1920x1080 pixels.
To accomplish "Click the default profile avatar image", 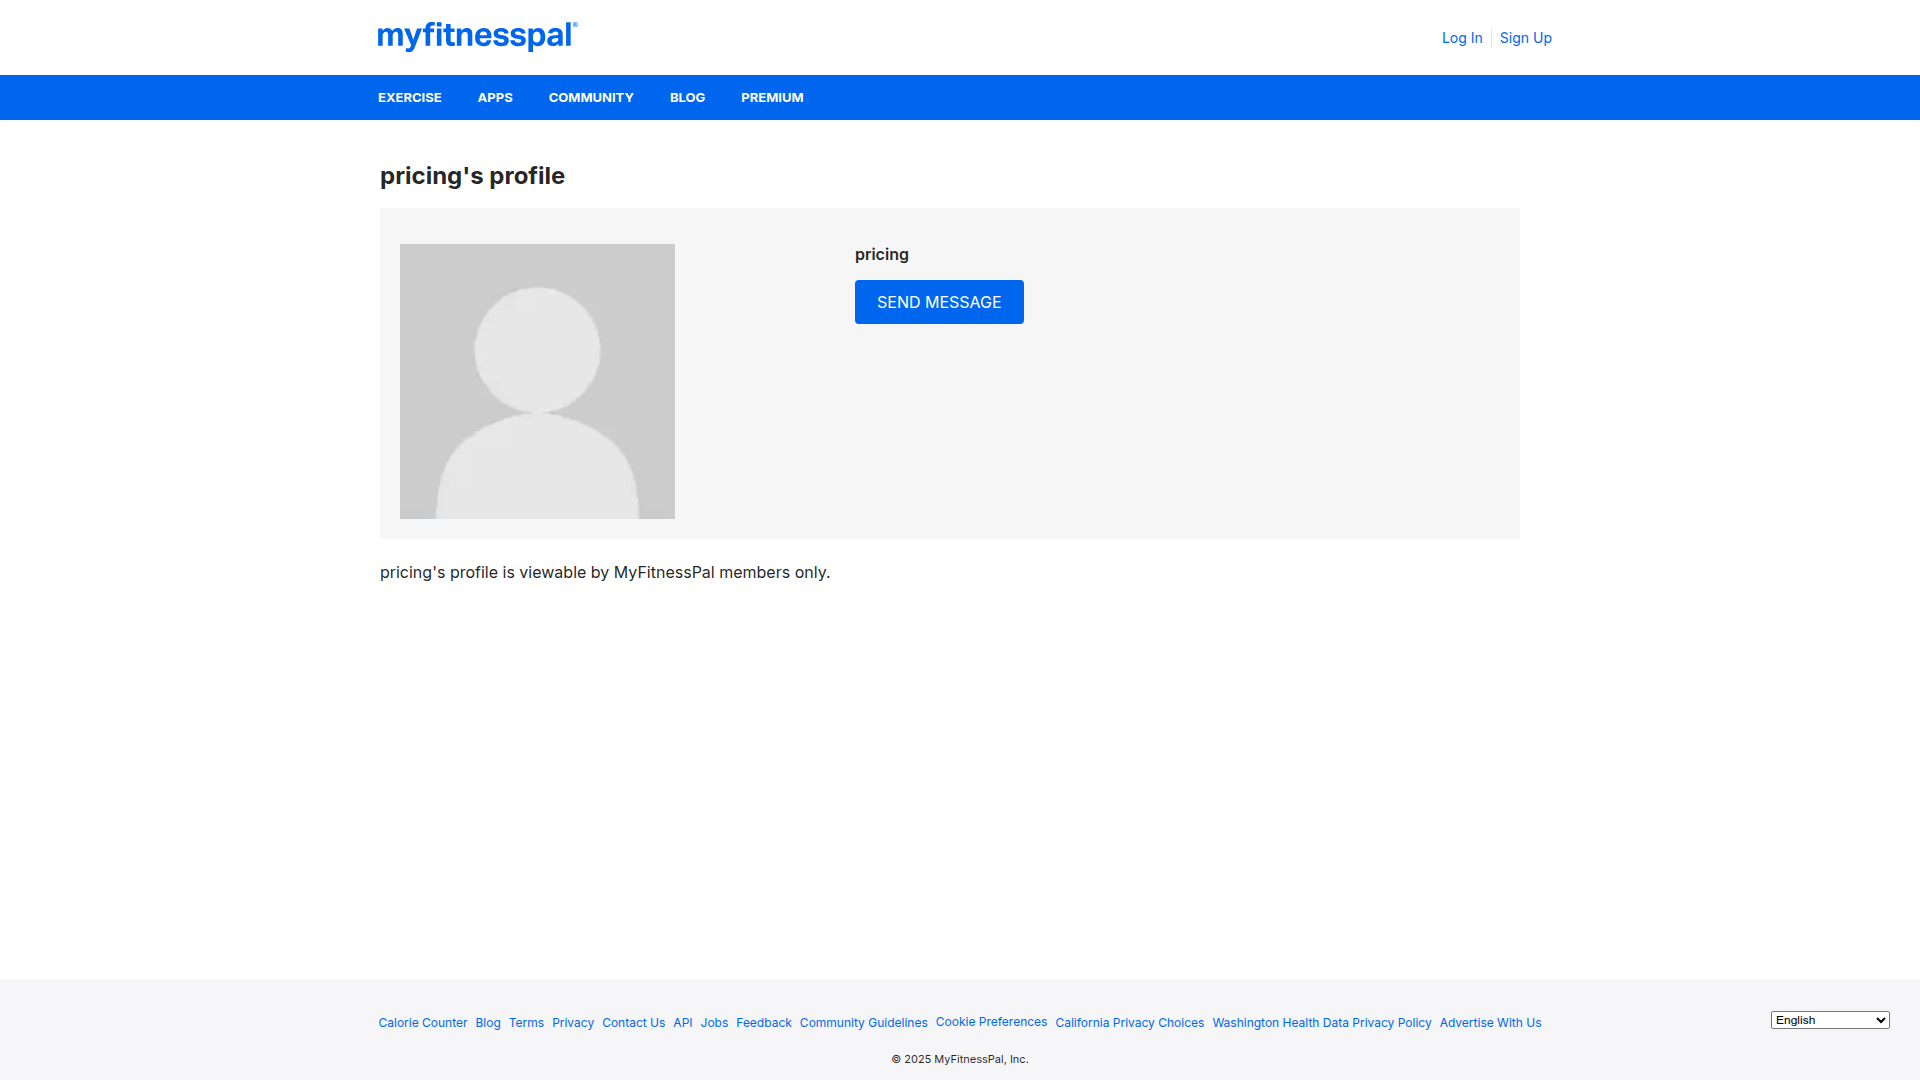I will (x=537, y=381).
